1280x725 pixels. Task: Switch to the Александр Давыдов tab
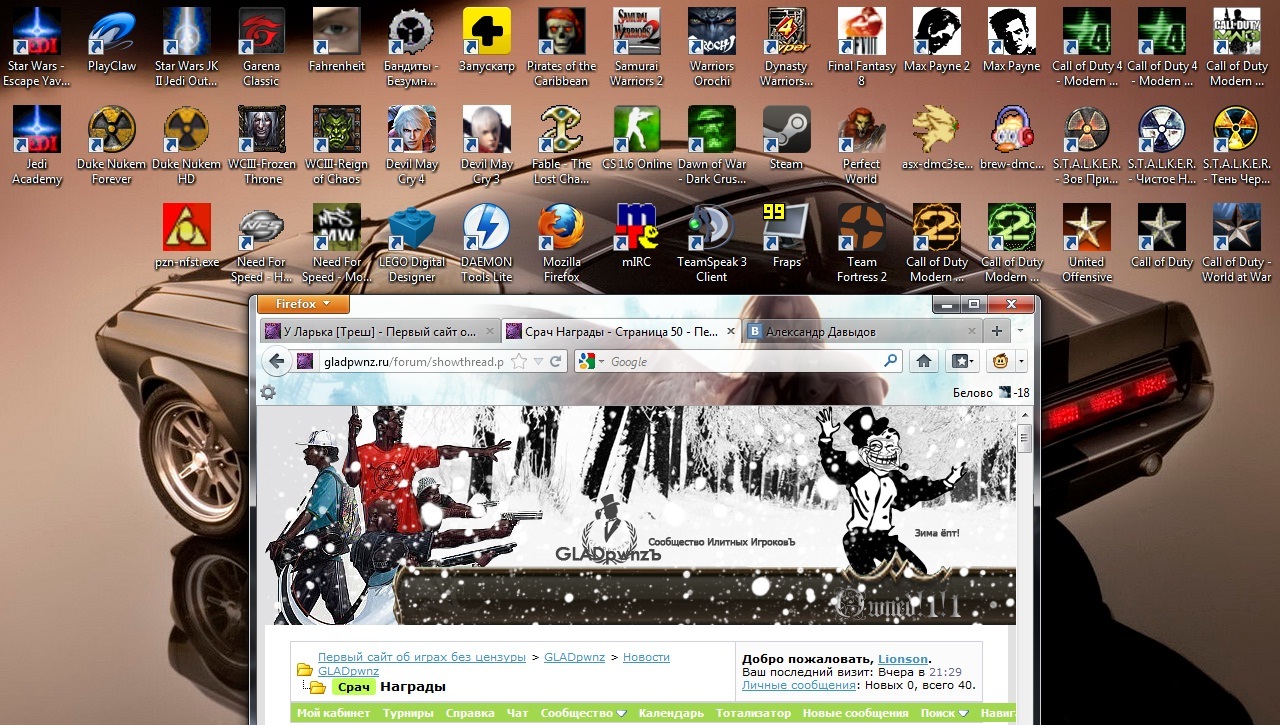click(864, 331)
